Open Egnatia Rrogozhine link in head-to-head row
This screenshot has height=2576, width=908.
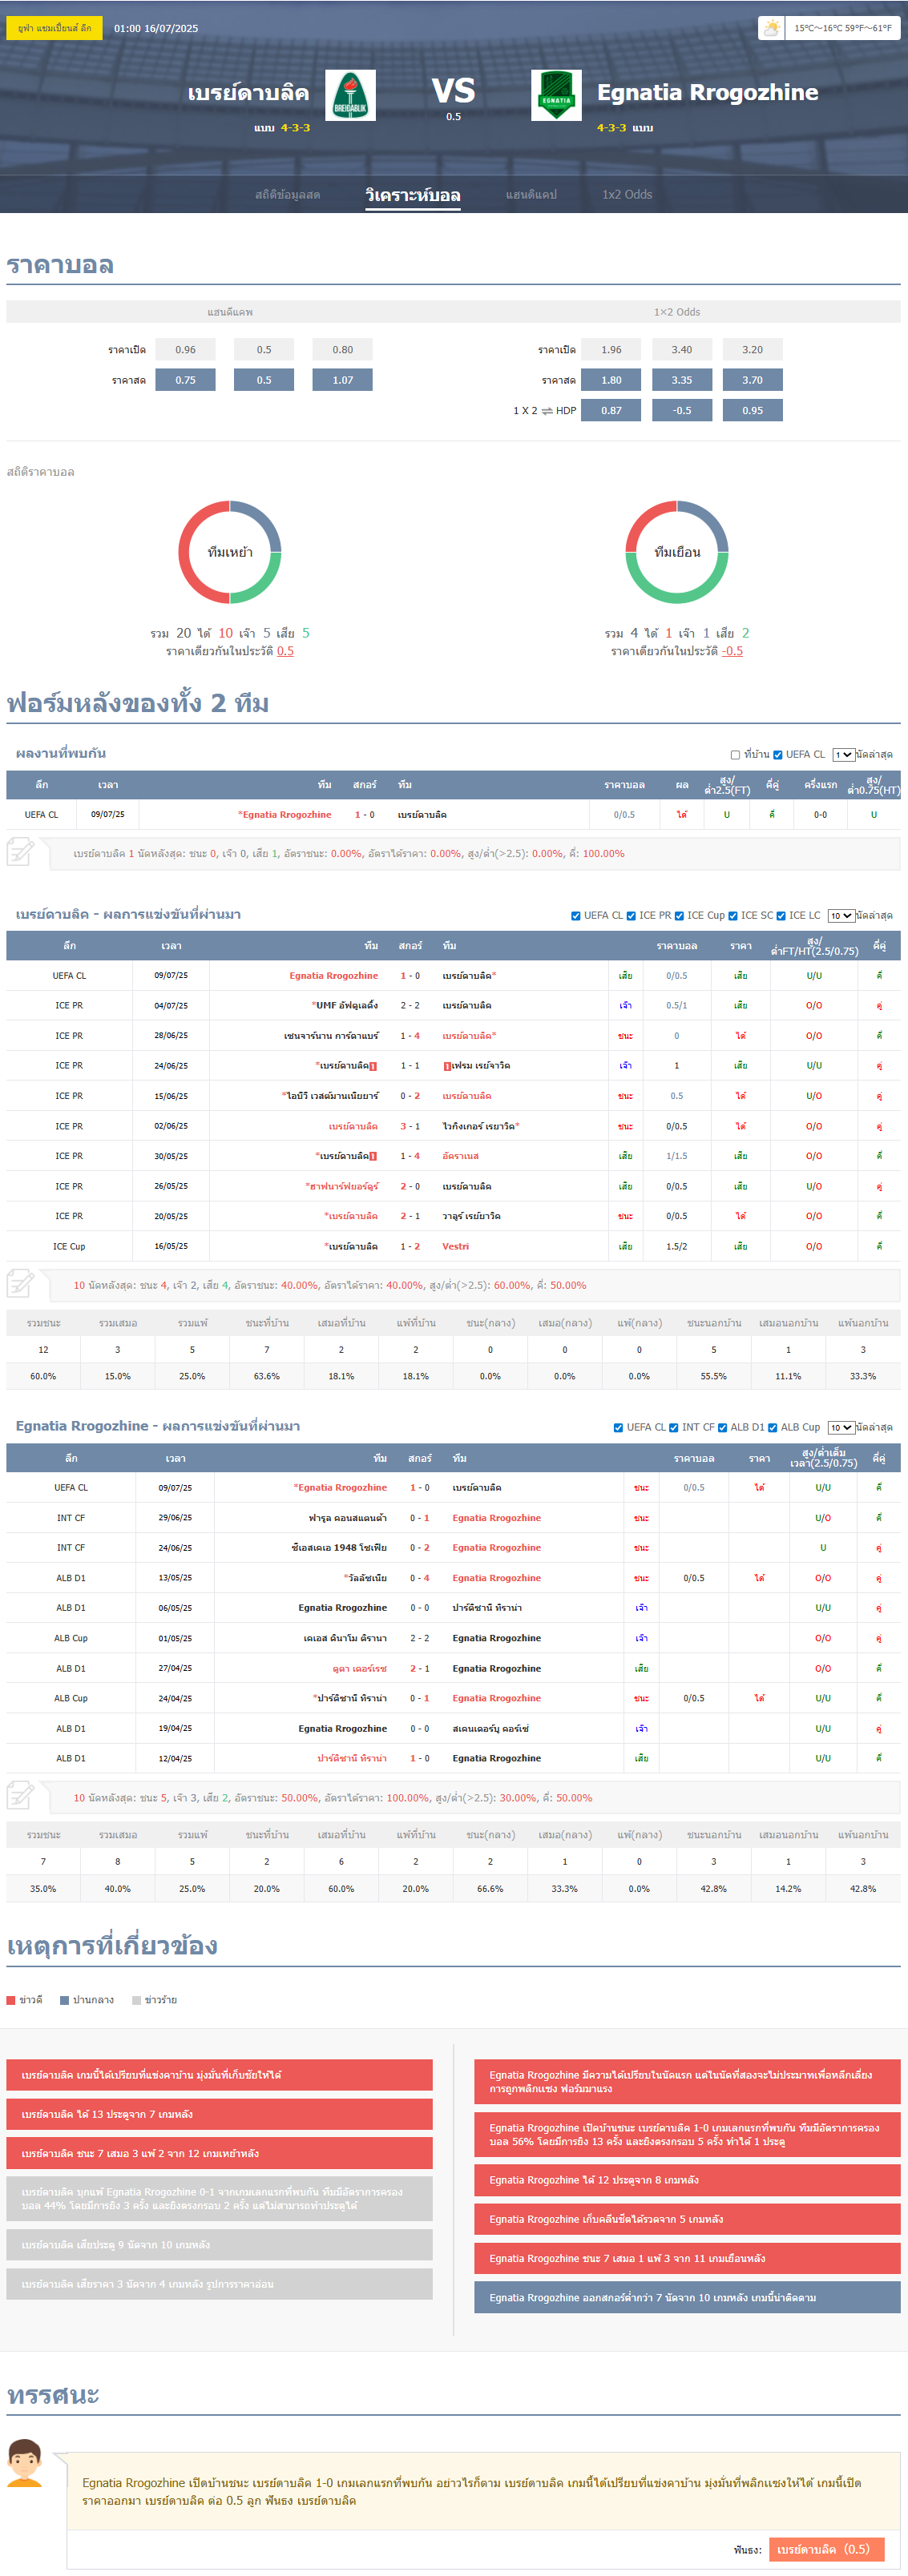tap(286, 815)
